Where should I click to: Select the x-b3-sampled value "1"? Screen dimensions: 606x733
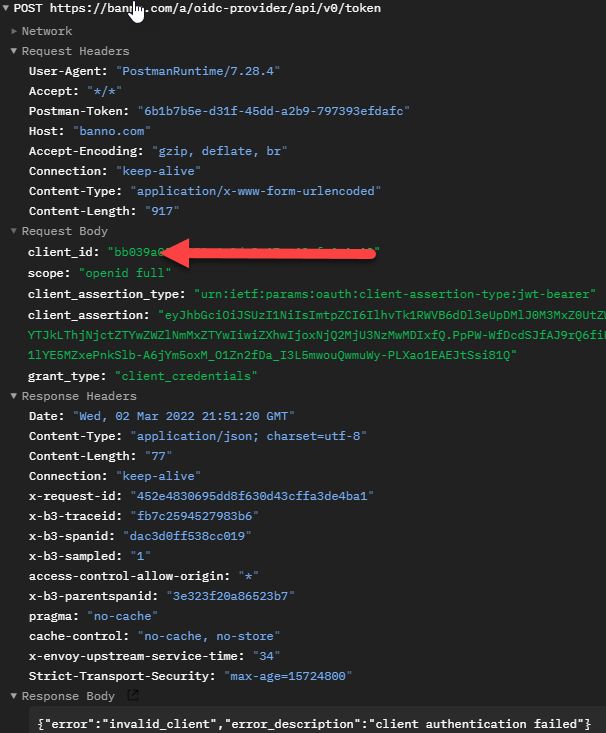tap(140, 556)
